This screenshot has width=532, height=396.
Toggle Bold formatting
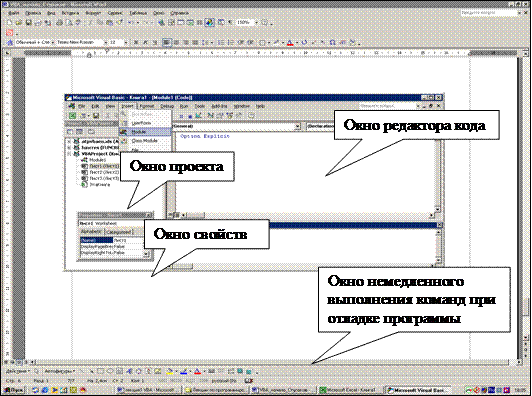(x=136, y=42)
